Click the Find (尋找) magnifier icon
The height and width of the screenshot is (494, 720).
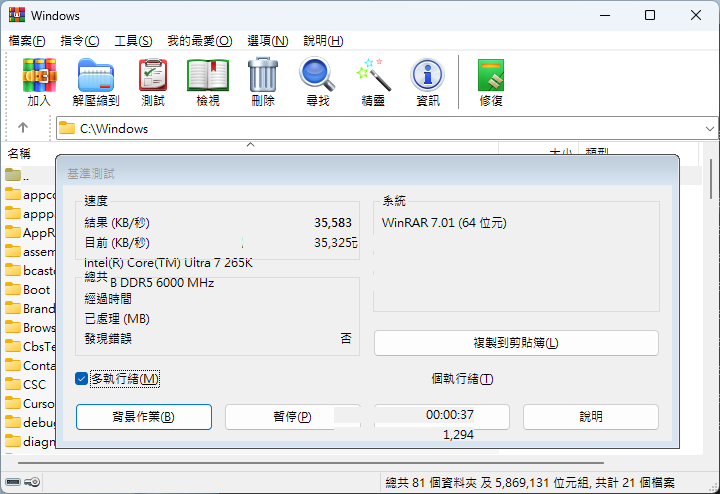coord(318,82)
